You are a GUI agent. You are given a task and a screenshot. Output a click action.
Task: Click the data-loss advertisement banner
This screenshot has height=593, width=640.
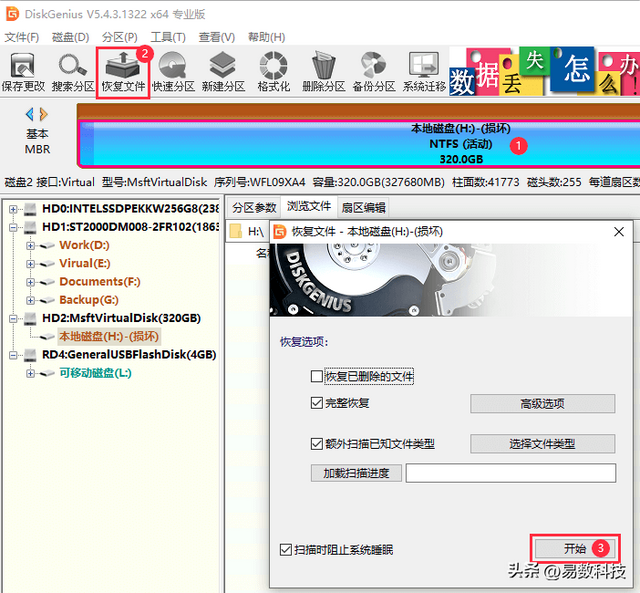pyautogui.click(x=544, y=71)
